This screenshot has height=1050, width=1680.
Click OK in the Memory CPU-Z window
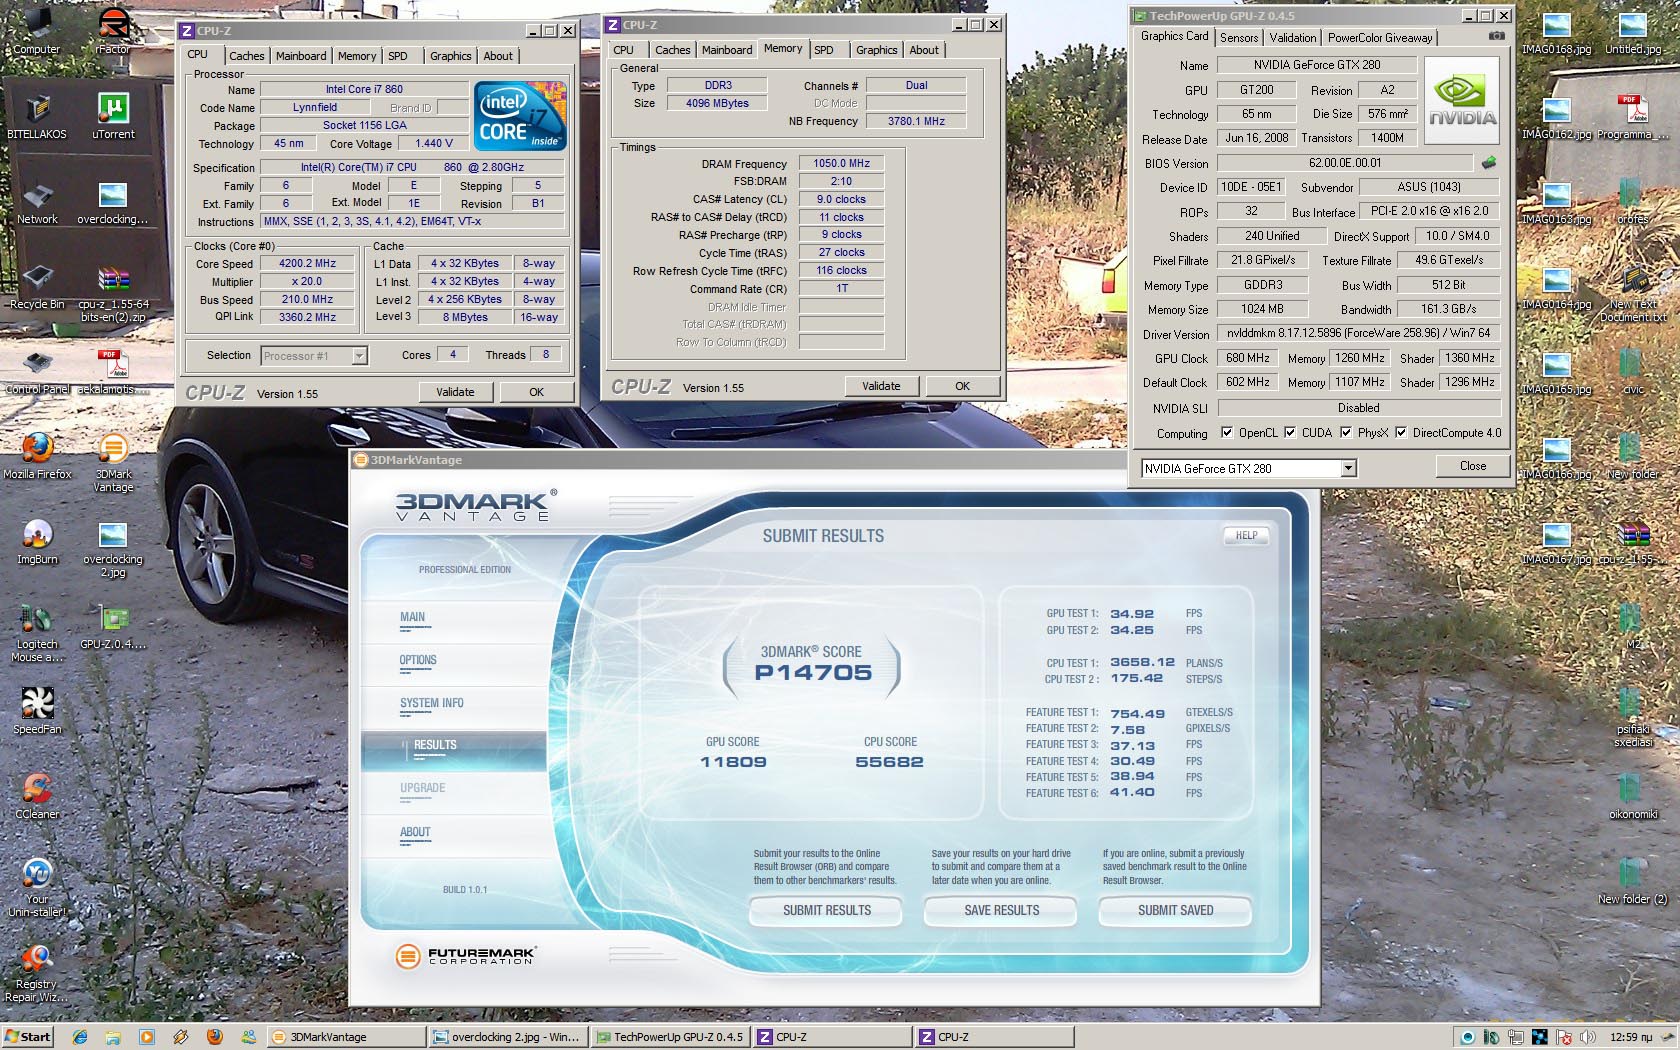click(x=962, y=386)
